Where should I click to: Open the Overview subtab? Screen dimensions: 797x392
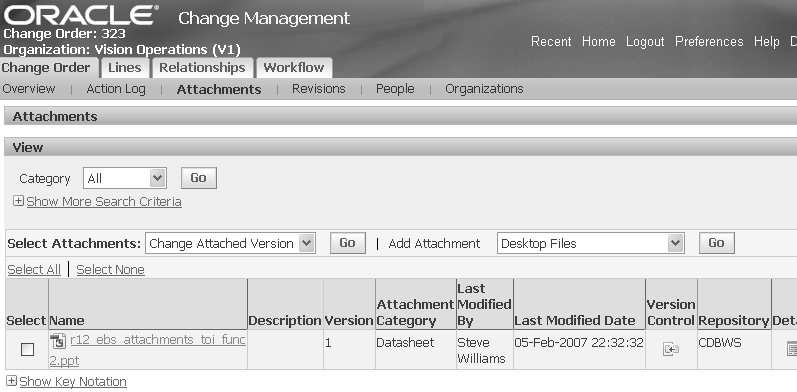click(28, 89)
